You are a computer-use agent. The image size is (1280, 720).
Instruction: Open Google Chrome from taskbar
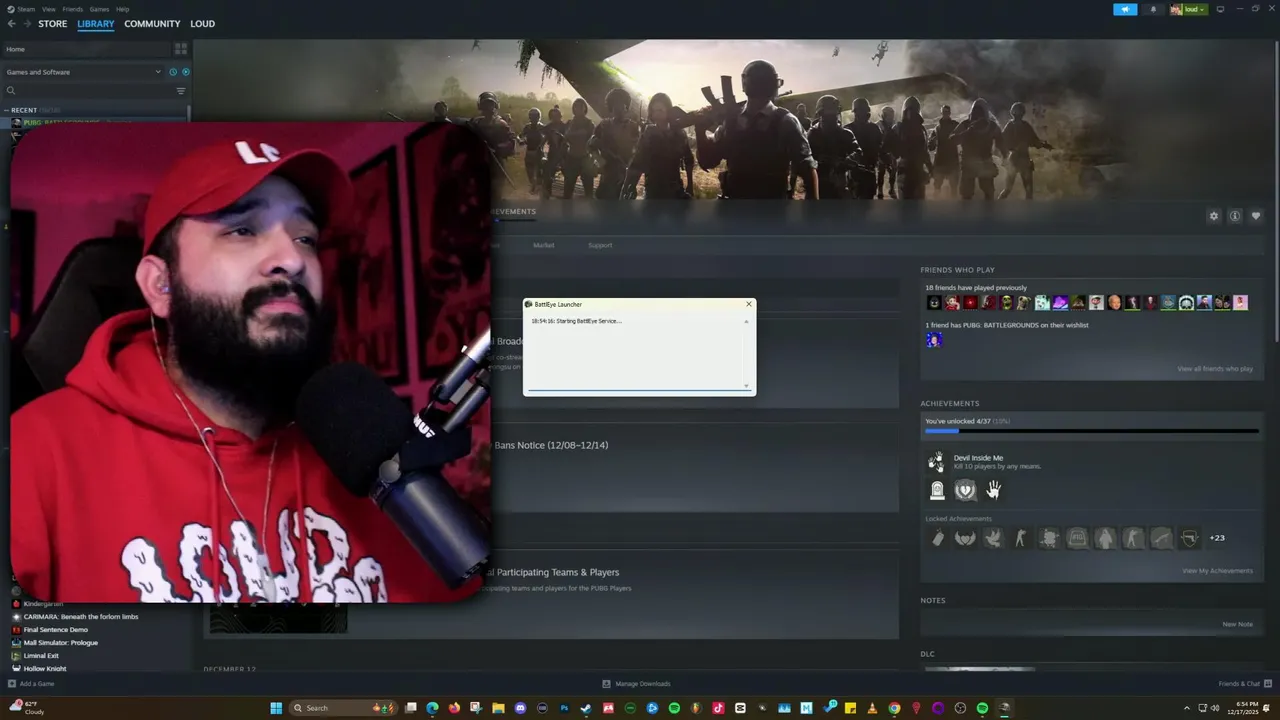point(894,708)
